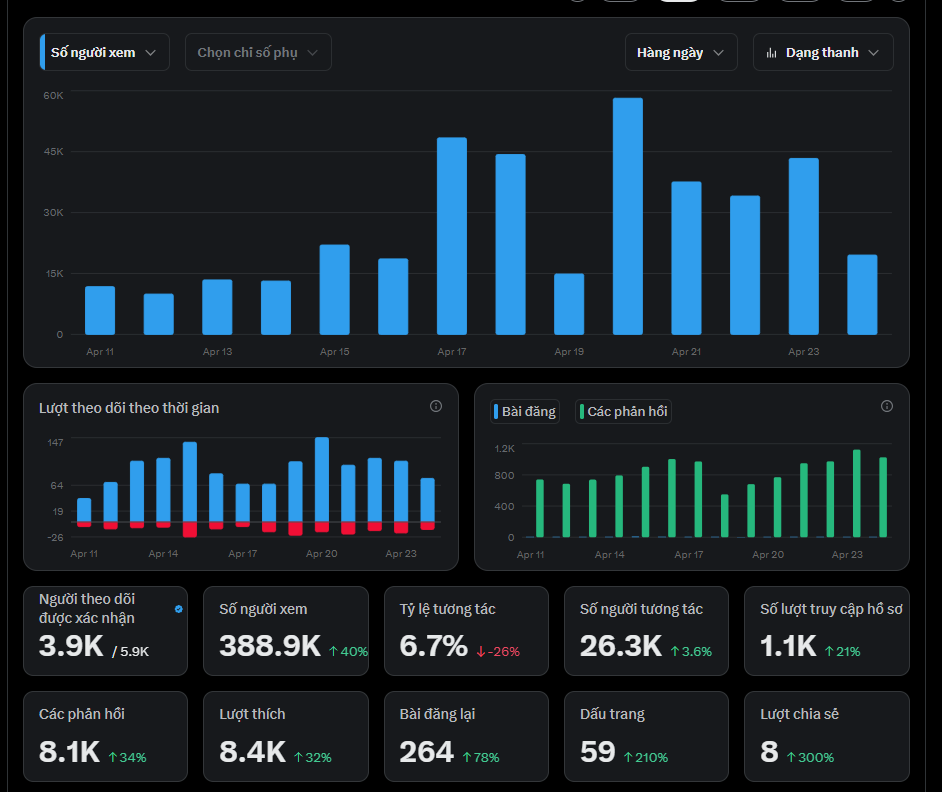Screen dimensions: 942x792
Task: Click the bar chart icon in Dạng thanh
Action: 771,53
